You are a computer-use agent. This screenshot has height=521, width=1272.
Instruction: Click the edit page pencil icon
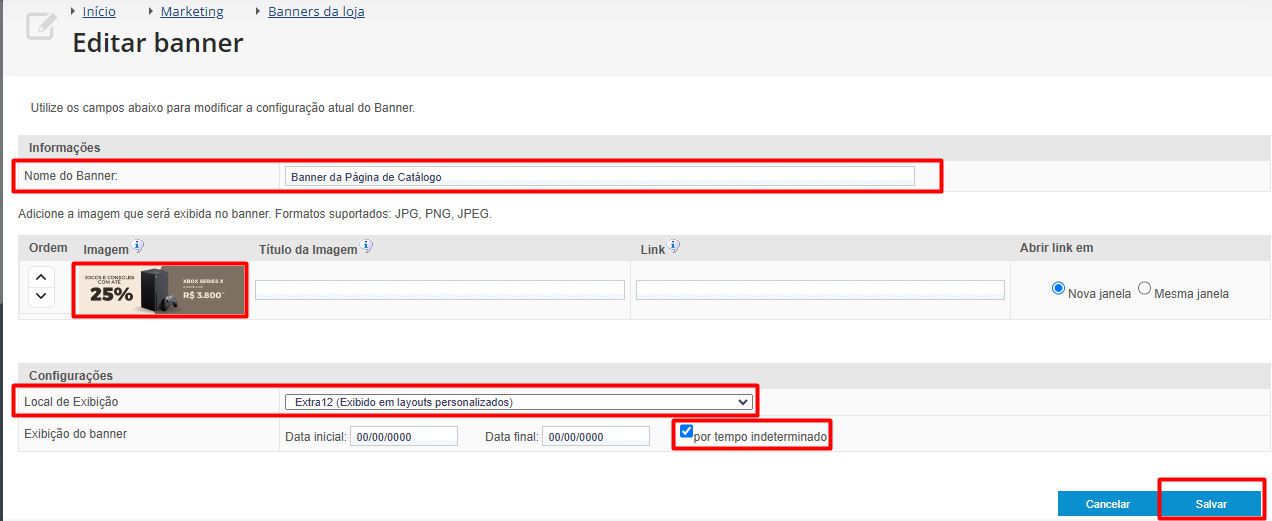(x=40, y=26)
